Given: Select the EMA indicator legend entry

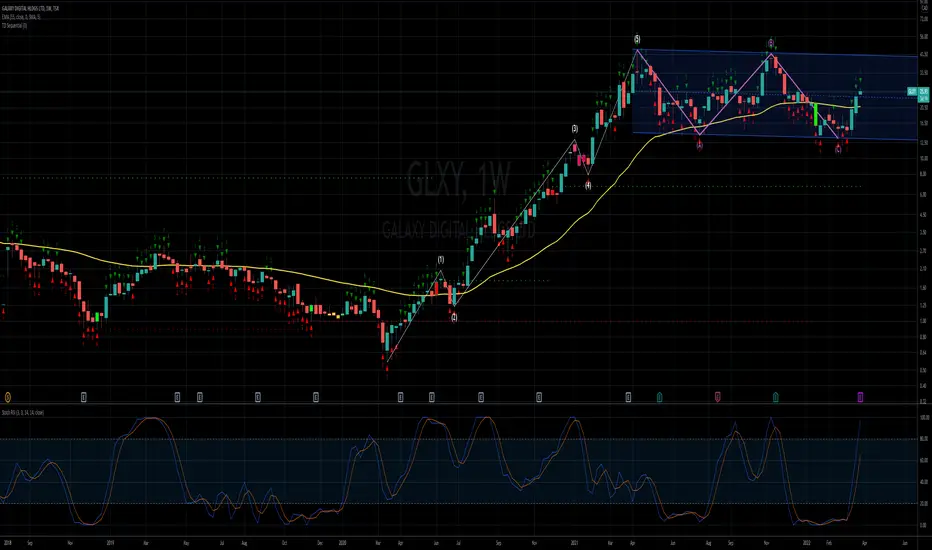Looking at the screenshot, I should 21,17.
